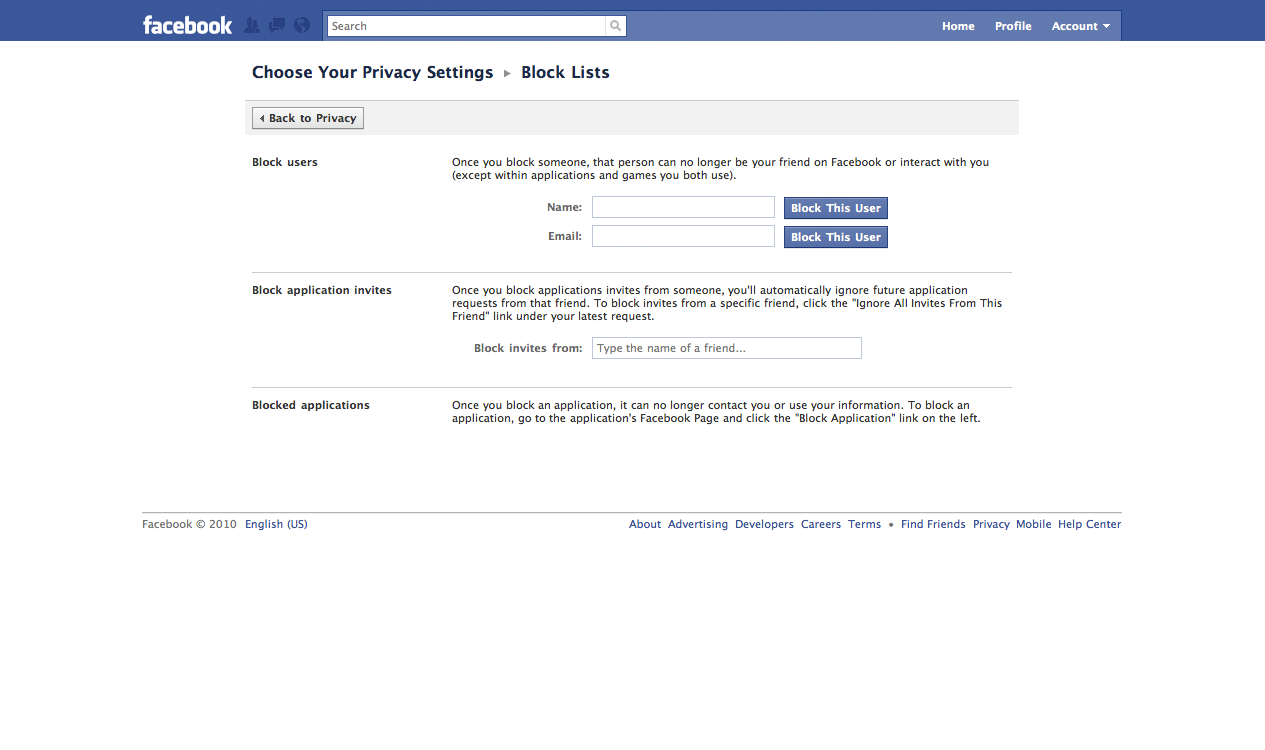1265x750 pixels.
Task: Click the Block users section label
Action: [285, 162]
